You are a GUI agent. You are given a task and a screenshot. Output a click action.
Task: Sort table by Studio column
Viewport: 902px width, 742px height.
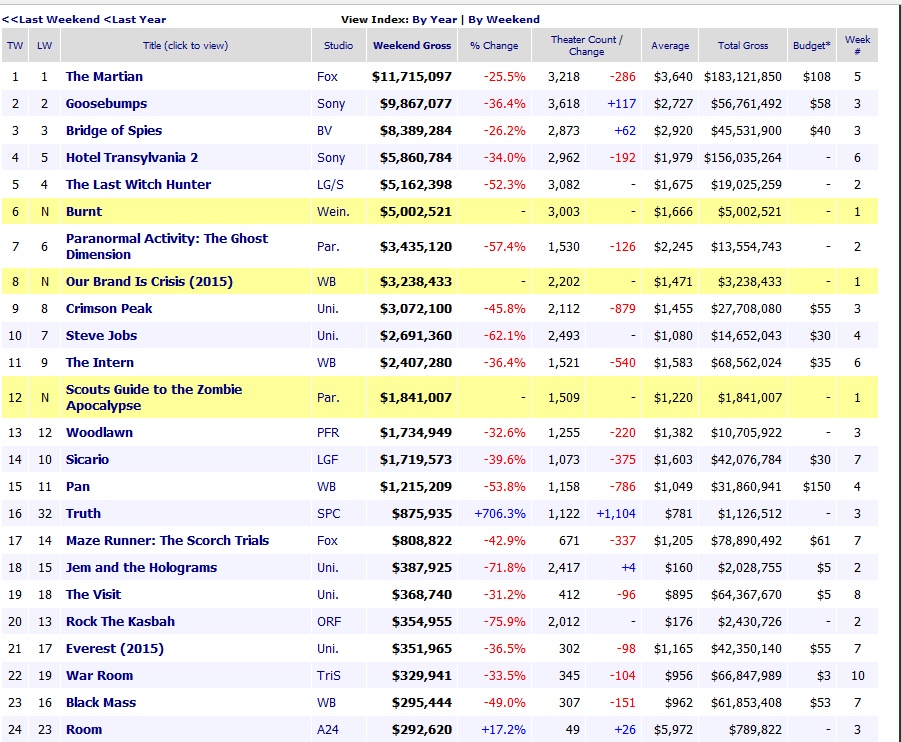point(338,46)
